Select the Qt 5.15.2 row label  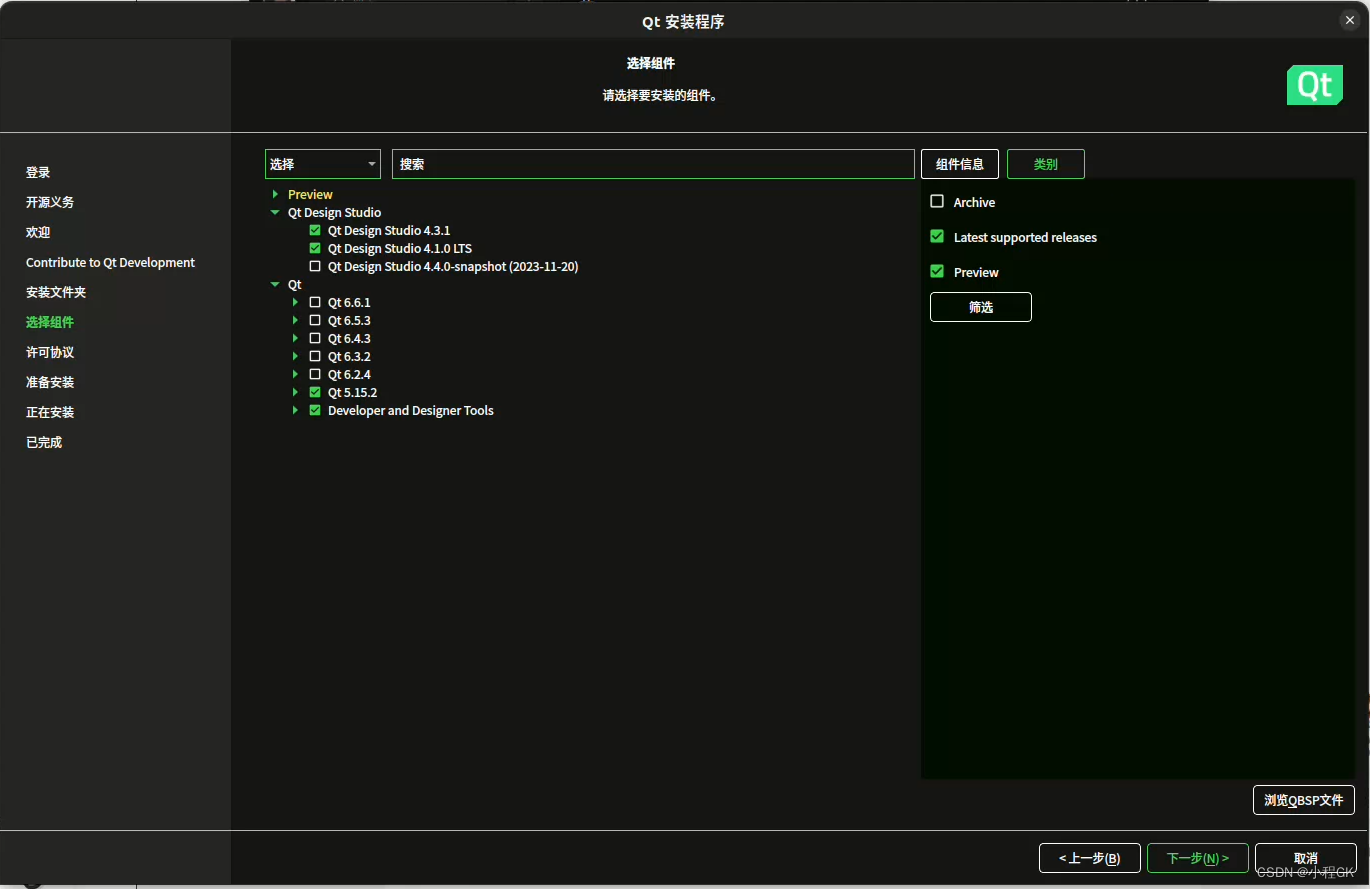click(x=352, y=392)
